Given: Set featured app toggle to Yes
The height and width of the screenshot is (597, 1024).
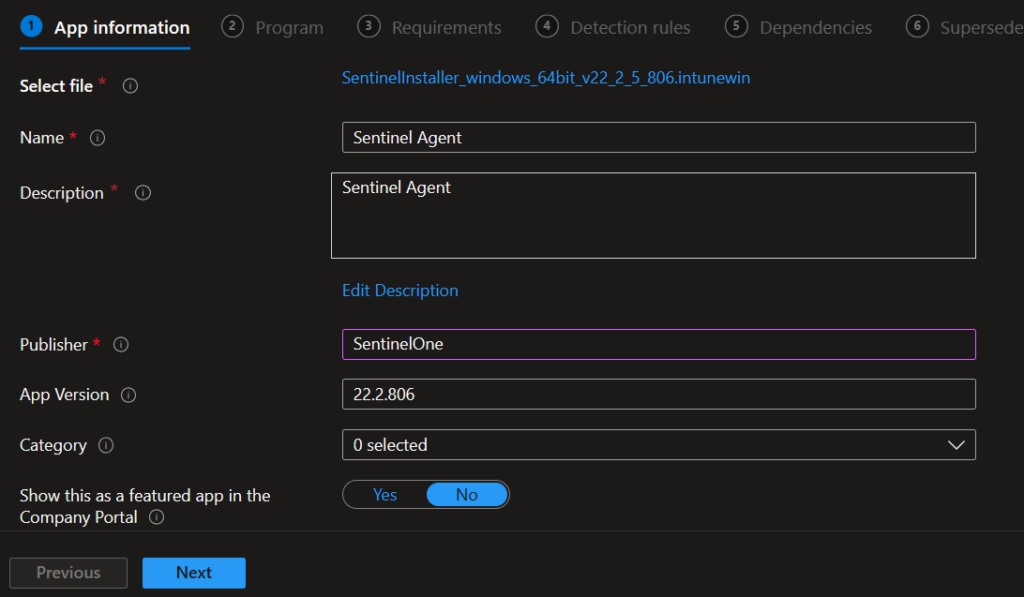Looking at the screenshot, I should pyautogui.click(x=385, y=495).
